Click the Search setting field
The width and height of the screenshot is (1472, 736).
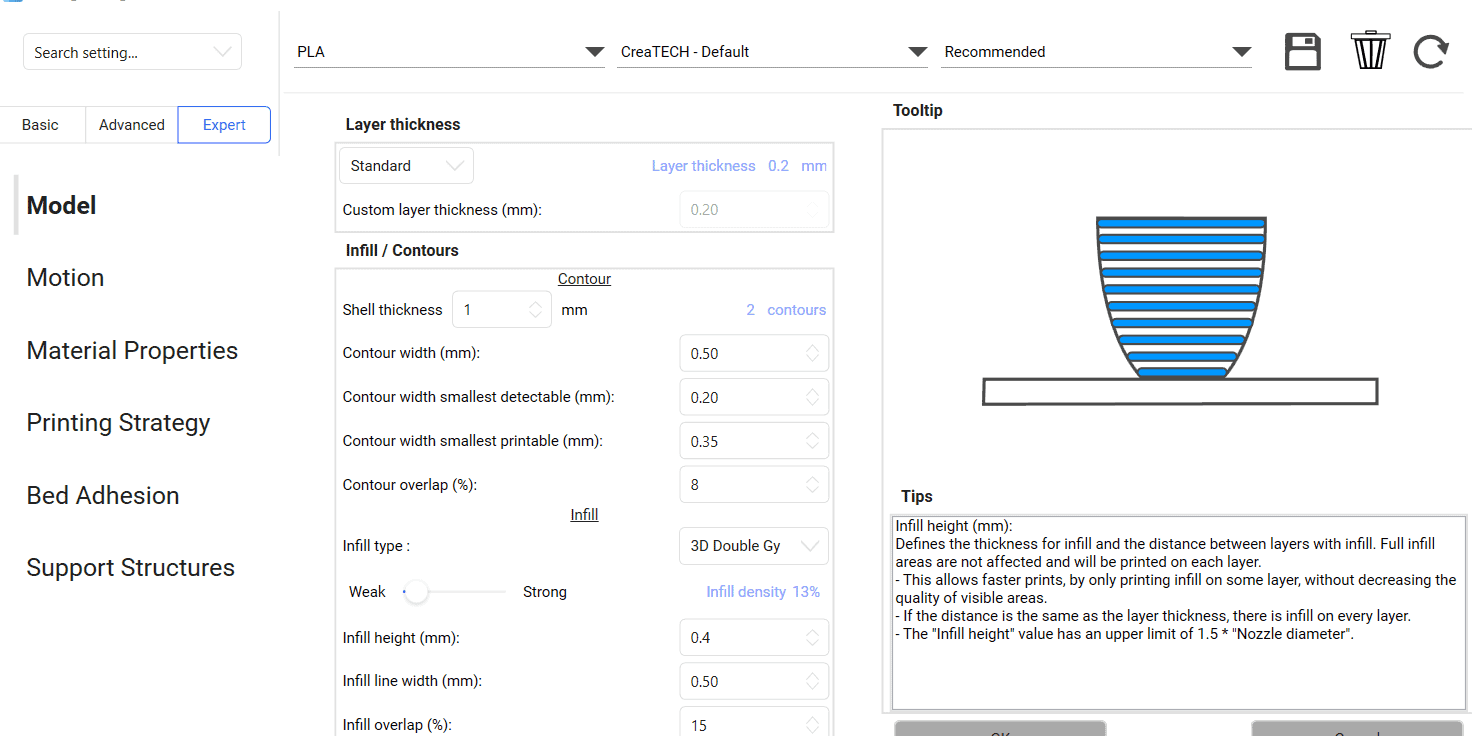point(120,53)
